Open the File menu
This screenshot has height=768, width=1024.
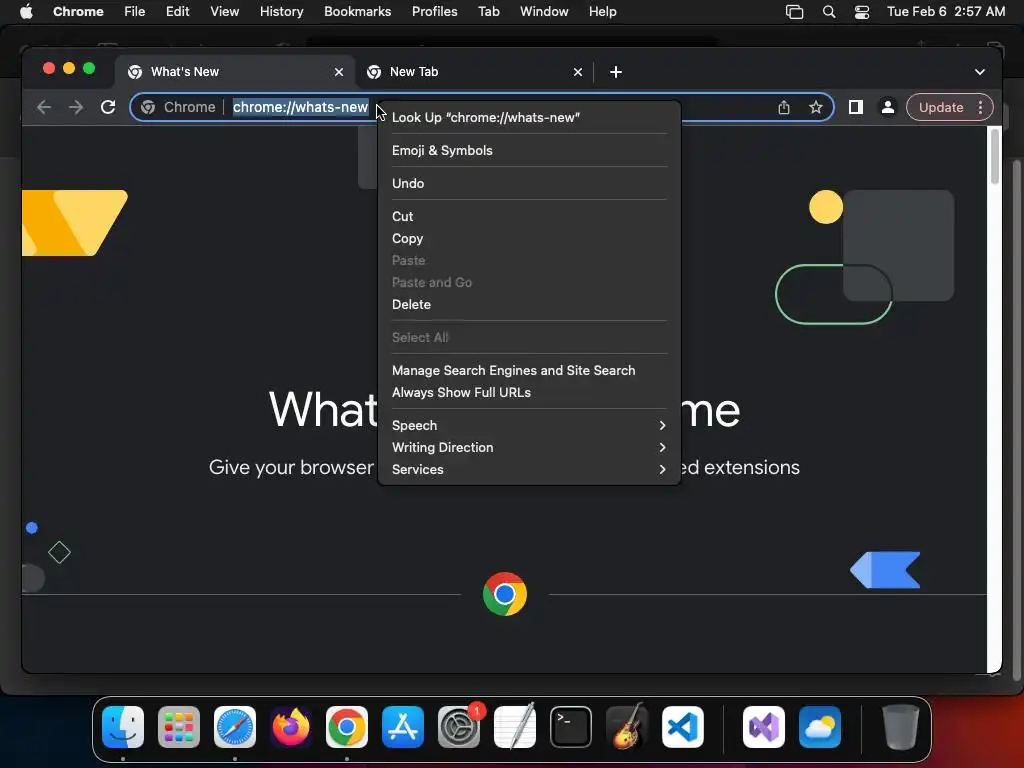[135, 12]
